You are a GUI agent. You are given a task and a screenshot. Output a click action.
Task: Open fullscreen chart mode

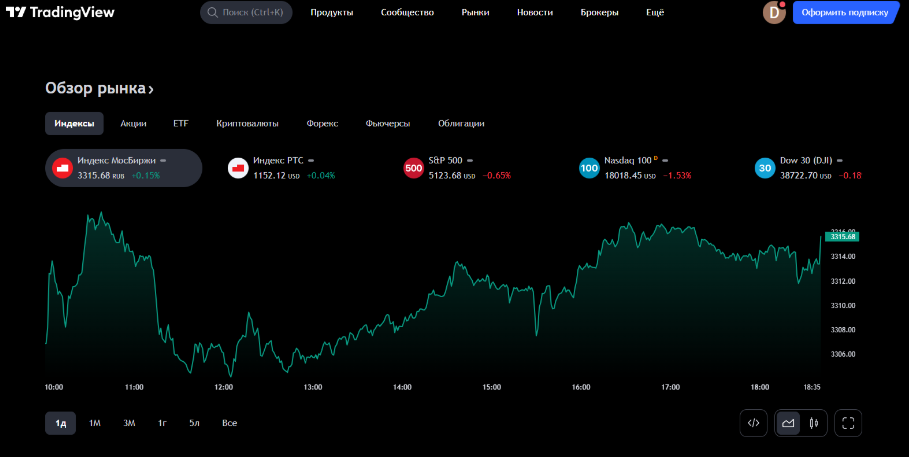[848, 423]
